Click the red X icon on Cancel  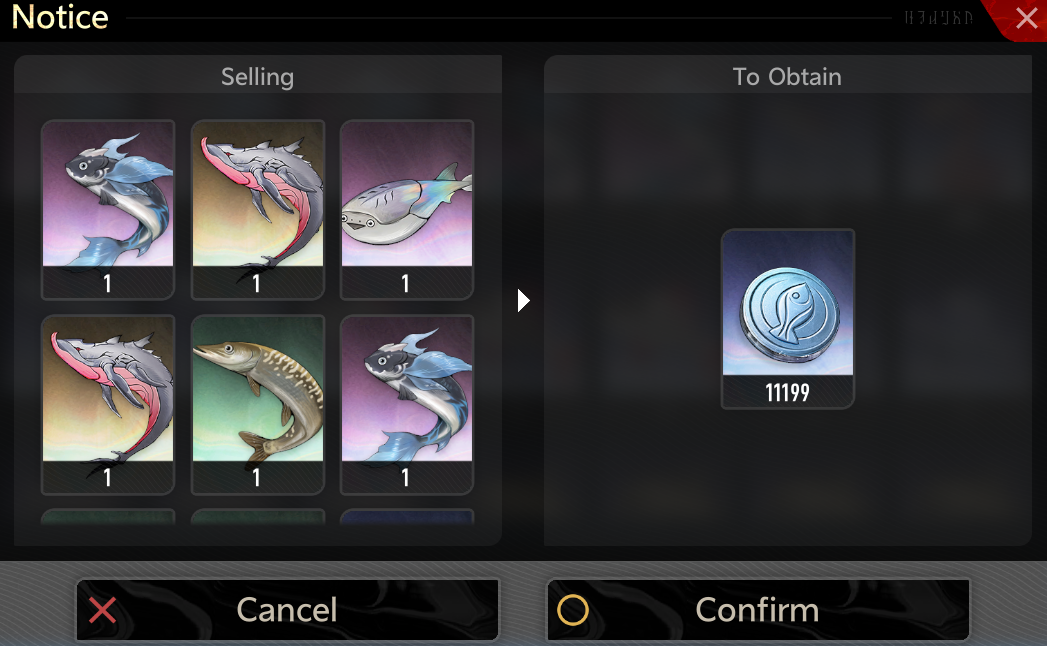tap(102, 610)
